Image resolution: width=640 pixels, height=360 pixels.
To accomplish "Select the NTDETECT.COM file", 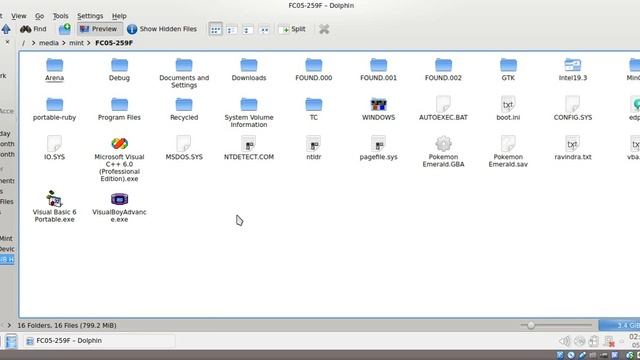I will pyautogui.click(x=249, y=149).
